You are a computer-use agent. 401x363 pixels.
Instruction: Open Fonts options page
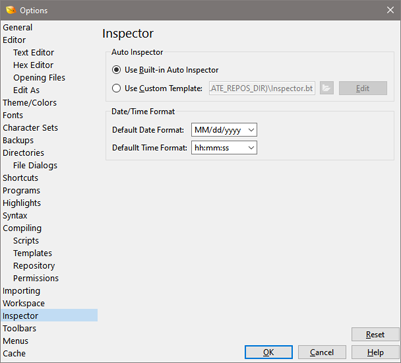13,115
